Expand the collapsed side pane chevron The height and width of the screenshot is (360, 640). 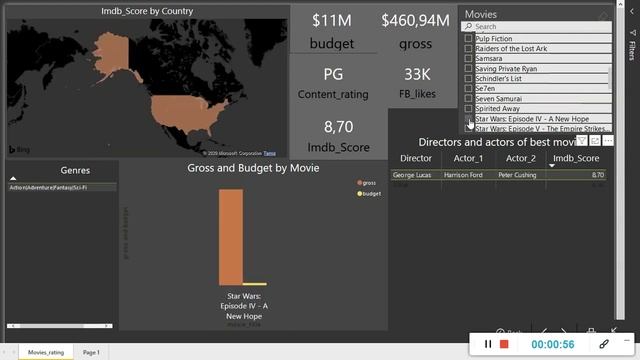pyautogui.click(x=632, y=11)
